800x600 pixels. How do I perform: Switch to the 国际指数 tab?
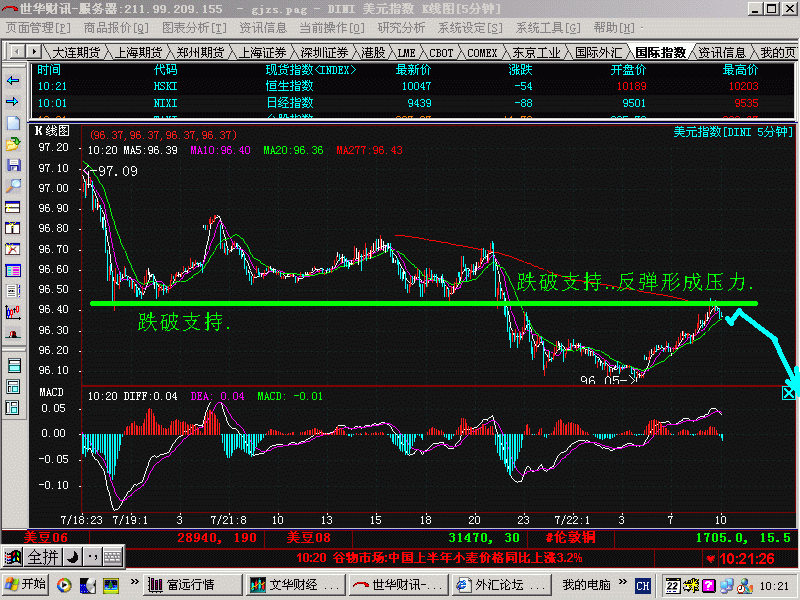[x=661, y=53]
